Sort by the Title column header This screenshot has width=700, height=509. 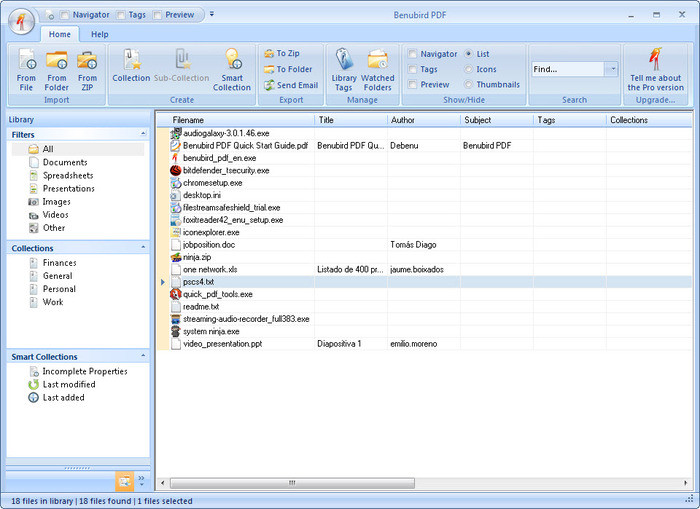(x=351, y=120)
